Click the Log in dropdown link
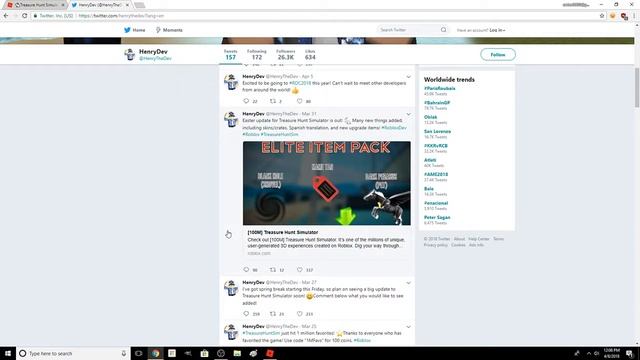Screen dimensions: 640x360 pos(498,30)
